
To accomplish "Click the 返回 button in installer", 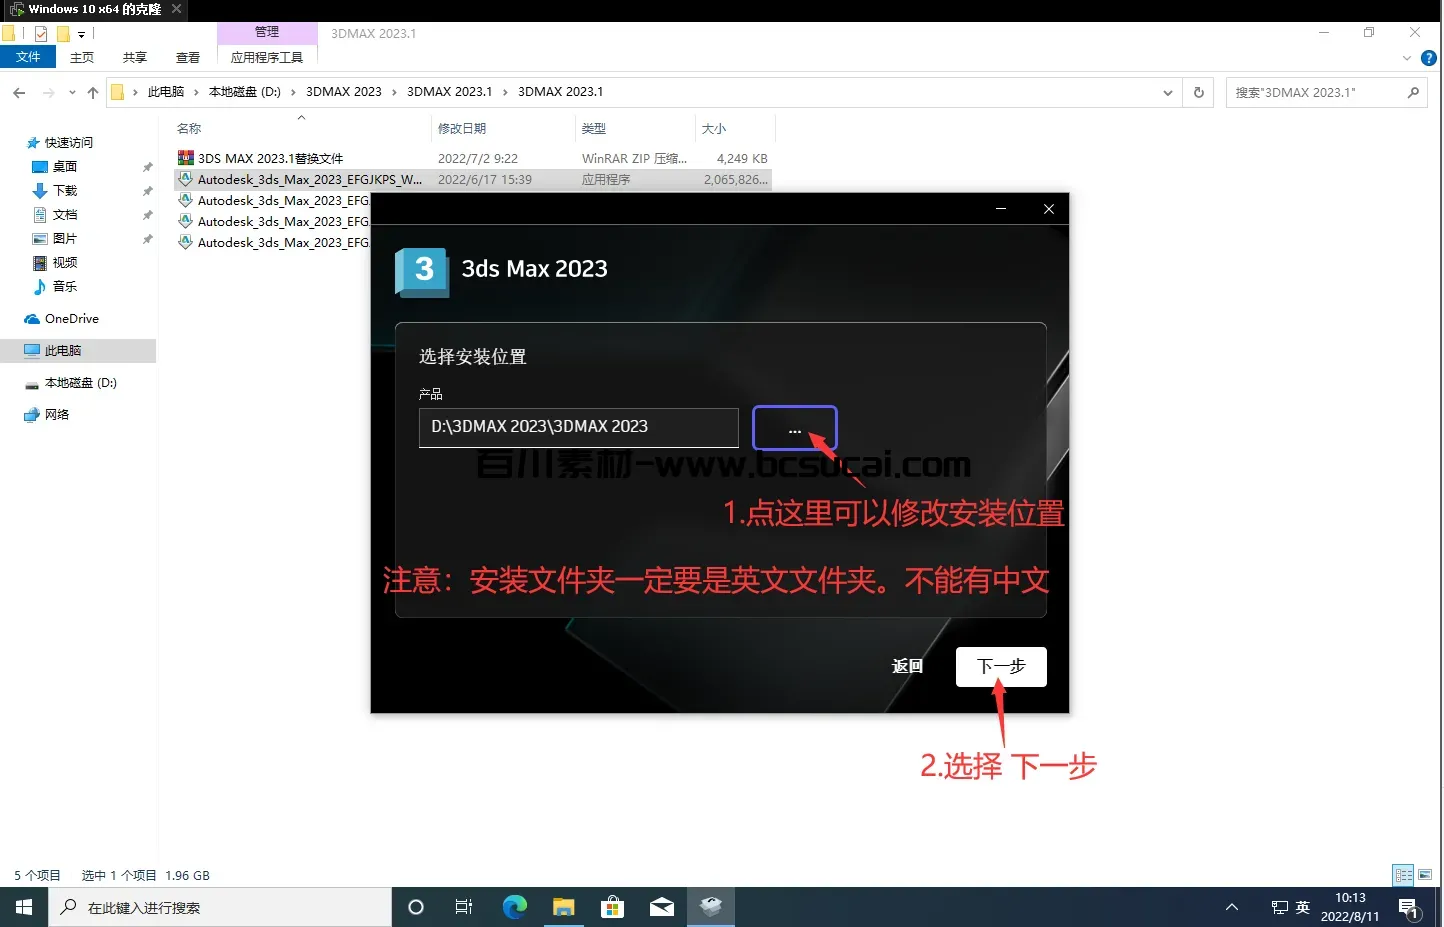I will coord(907,666).
